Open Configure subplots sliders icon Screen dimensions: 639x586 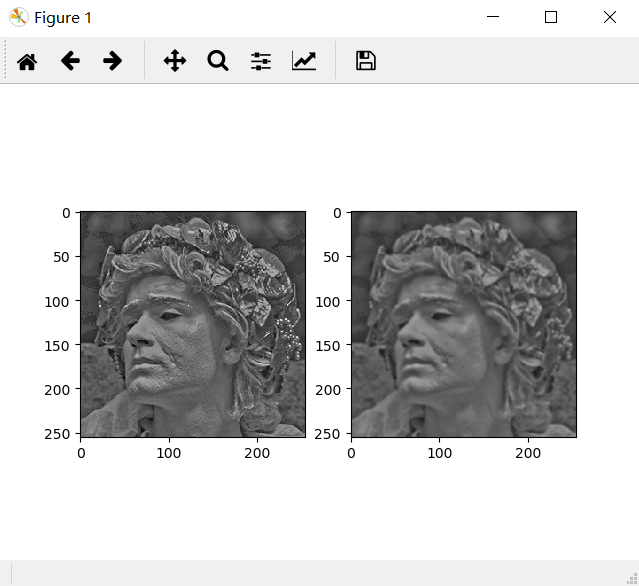[261, 61]
